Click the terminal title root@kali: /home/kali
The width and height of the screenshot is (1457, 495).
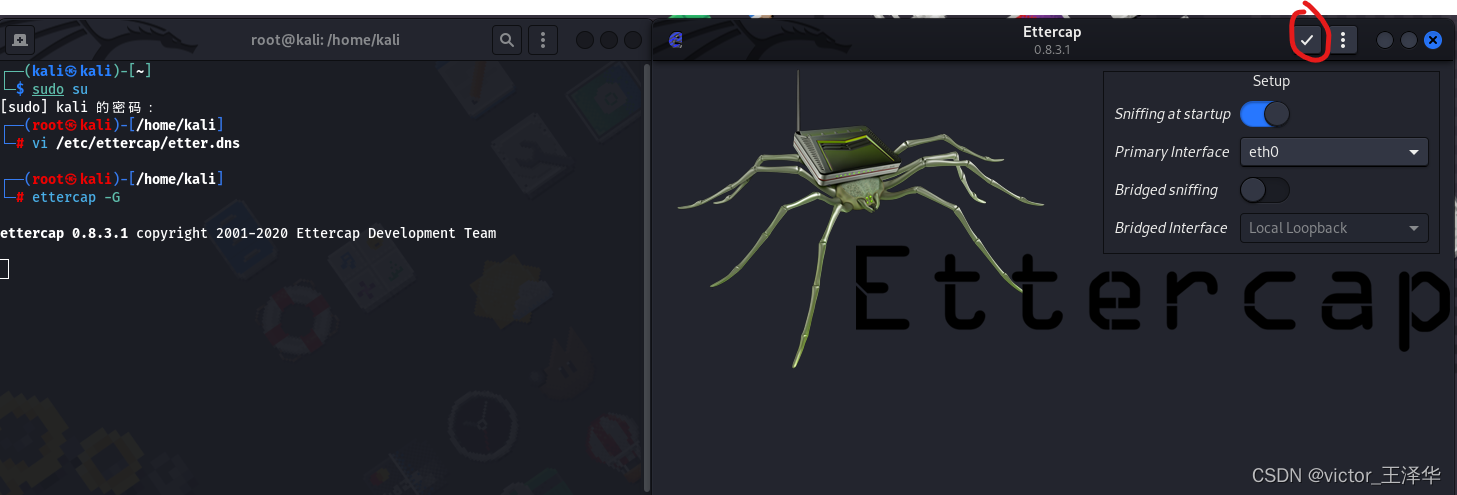click(x=325, y=40)
